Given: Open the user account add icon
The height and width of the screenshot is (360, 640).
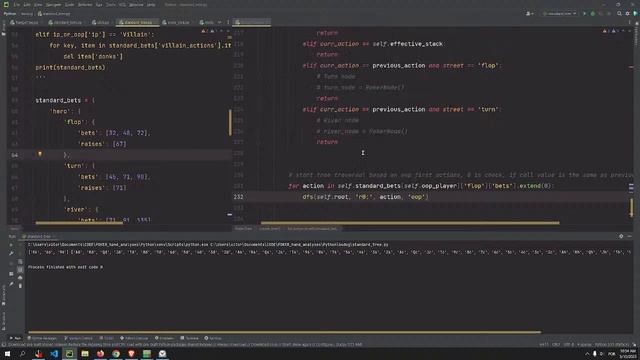Looking at the screenshot, I should tap(530, 13).
